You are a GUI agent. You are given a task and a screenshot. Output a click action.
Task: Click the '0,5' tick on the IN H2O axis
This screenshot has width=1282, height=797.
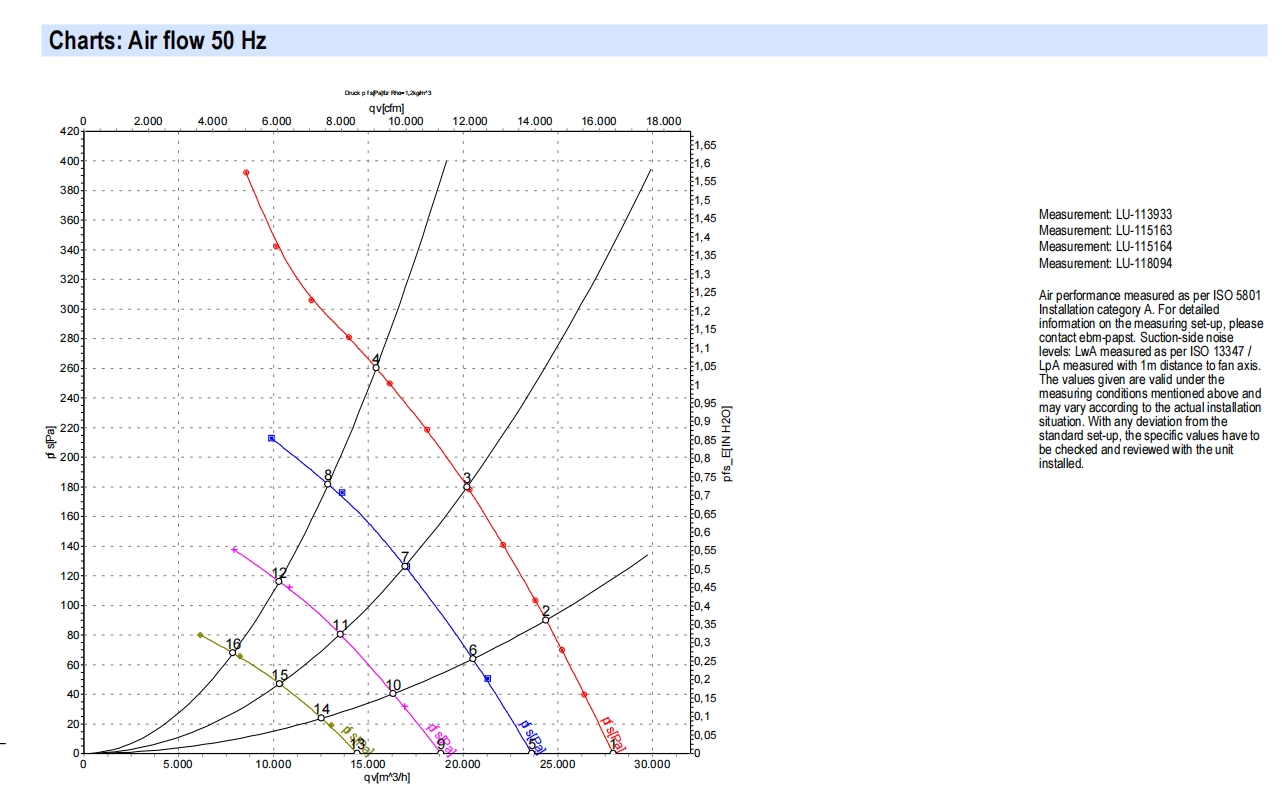click(701, 569)
